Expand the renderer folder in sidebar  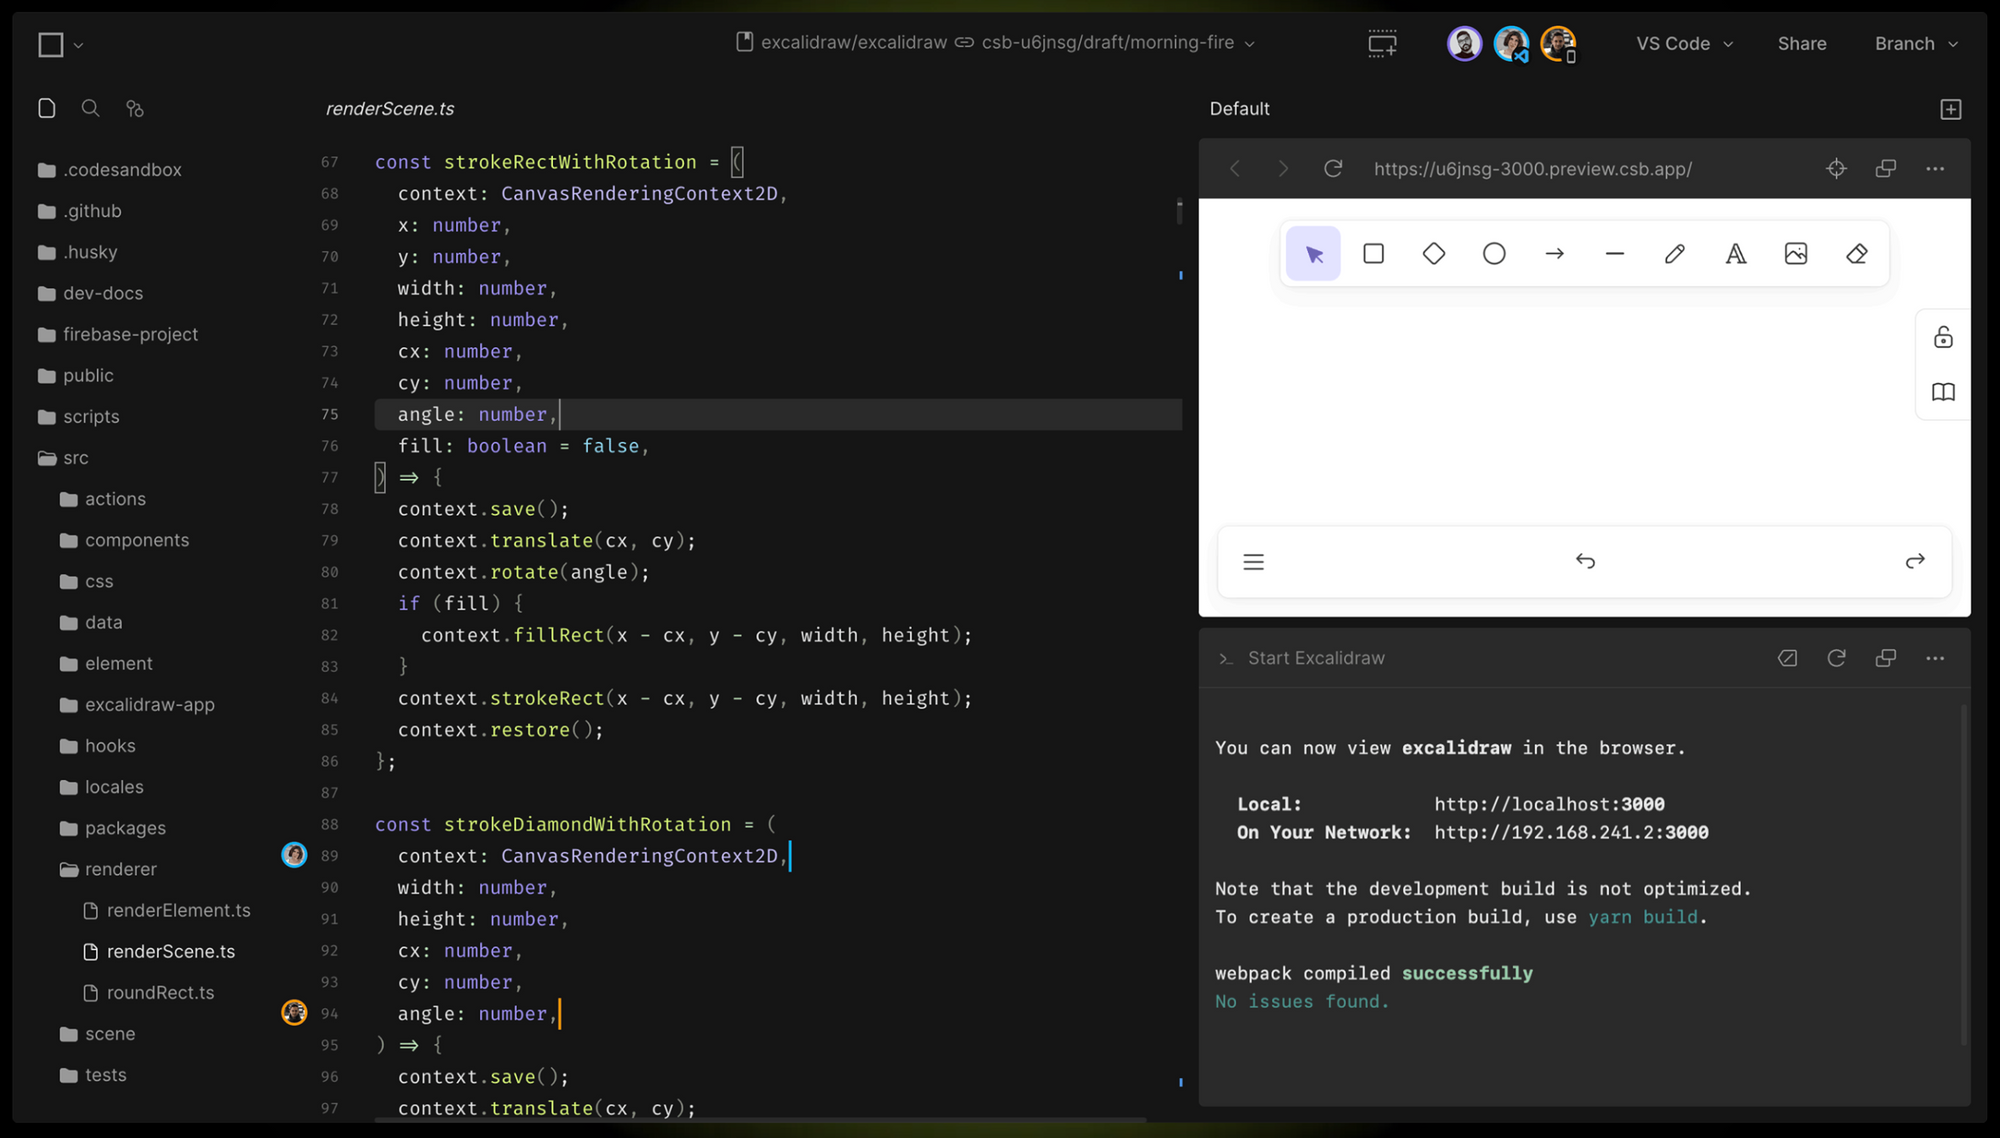121,869
